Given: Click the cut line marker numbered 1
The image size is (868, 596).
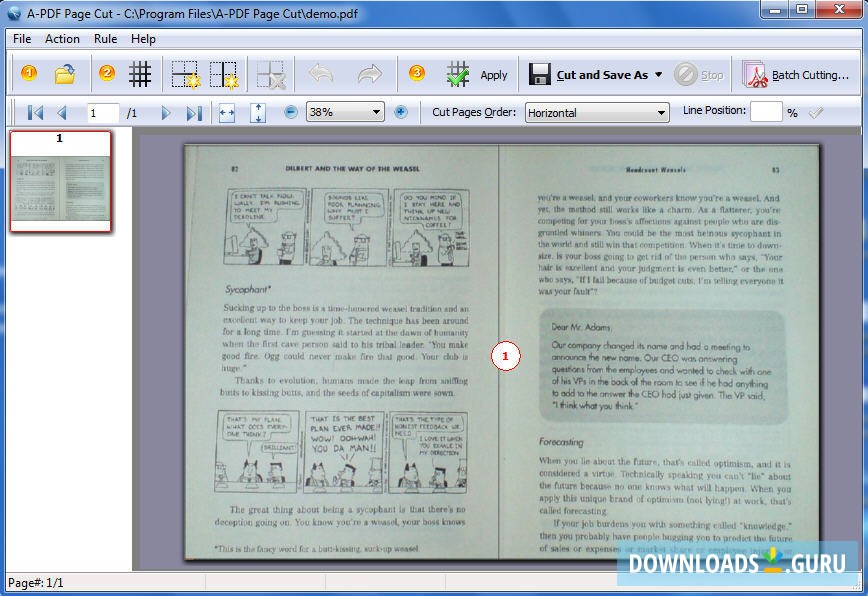Looking at the screenshot, I should coord(505,356).
